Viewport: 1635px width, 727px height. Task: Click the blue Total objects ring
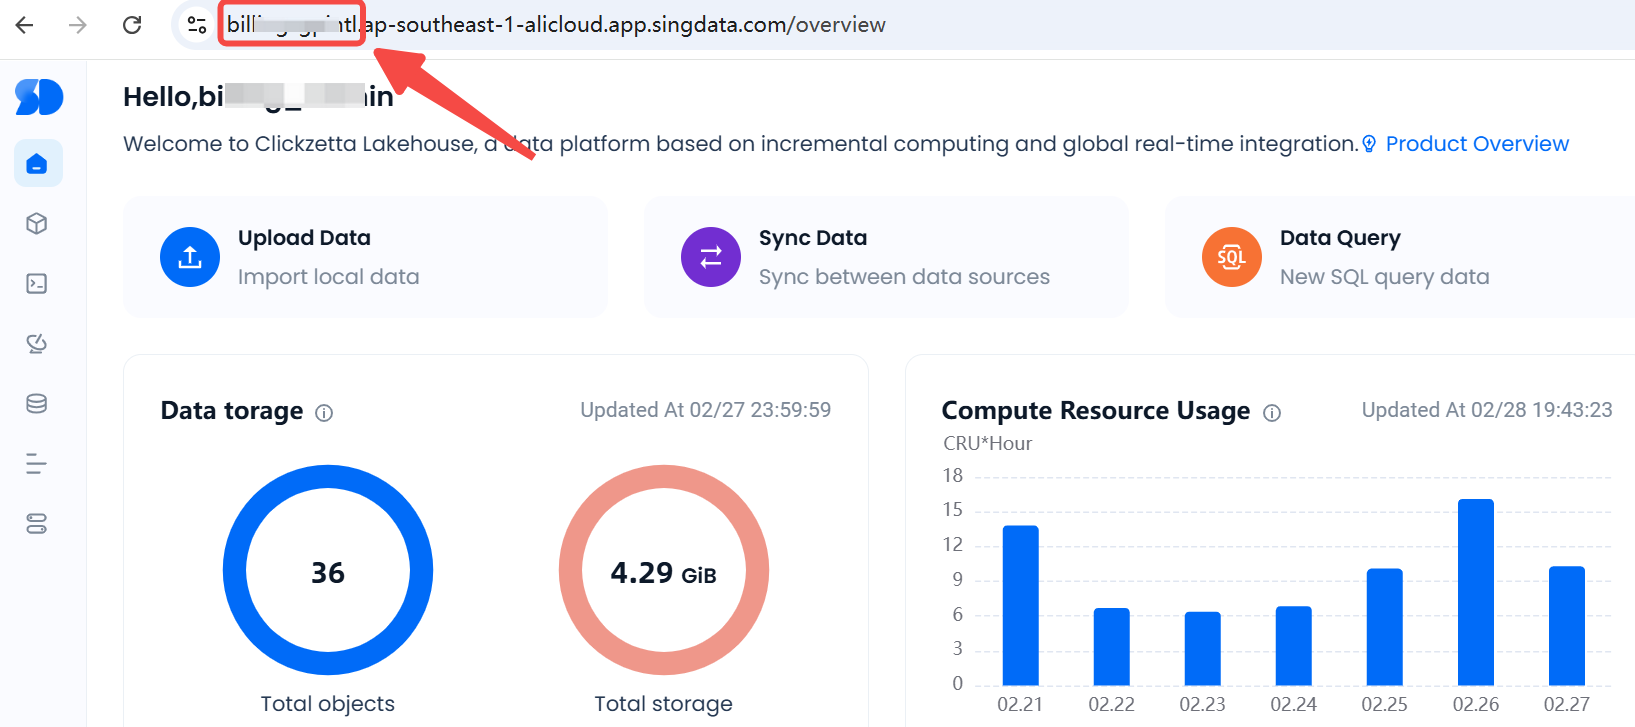tap(234, 570)
